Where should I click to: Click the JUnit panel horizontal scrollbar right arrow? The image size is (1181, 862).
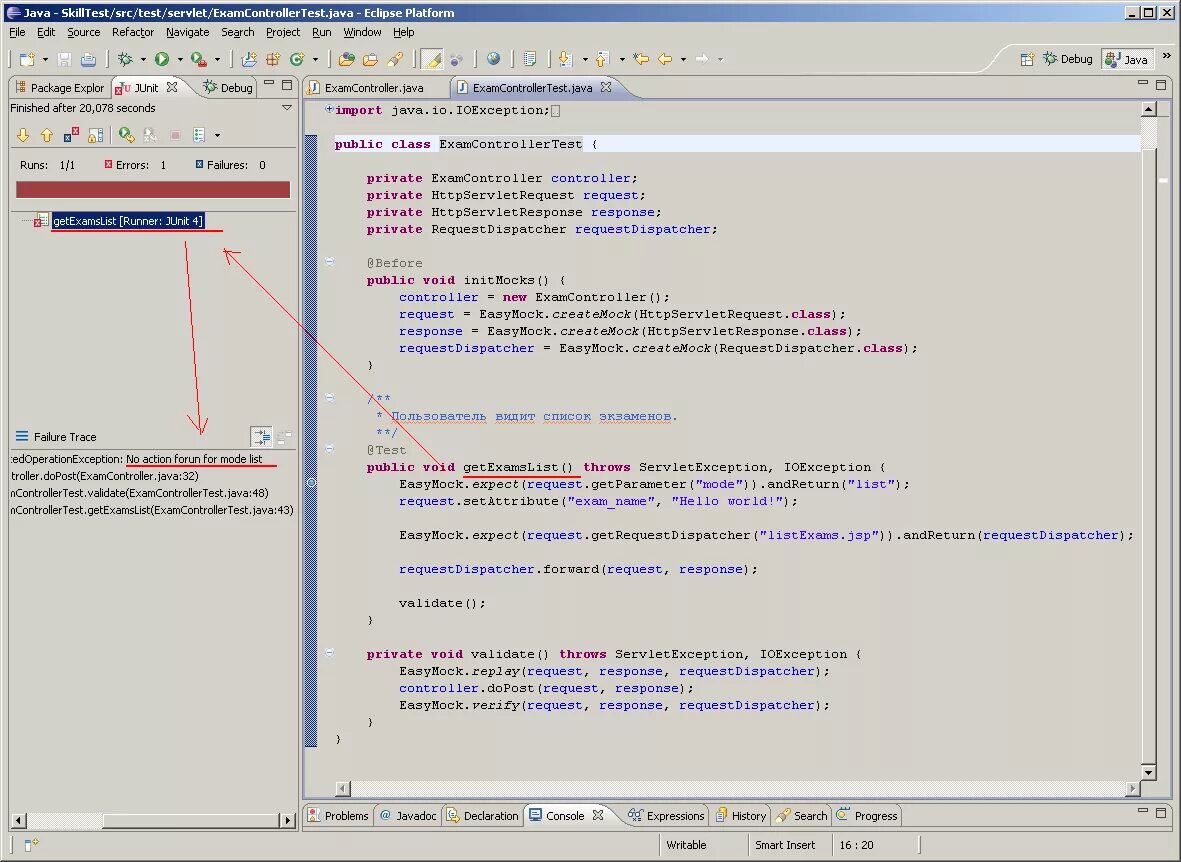pos(287,821)
